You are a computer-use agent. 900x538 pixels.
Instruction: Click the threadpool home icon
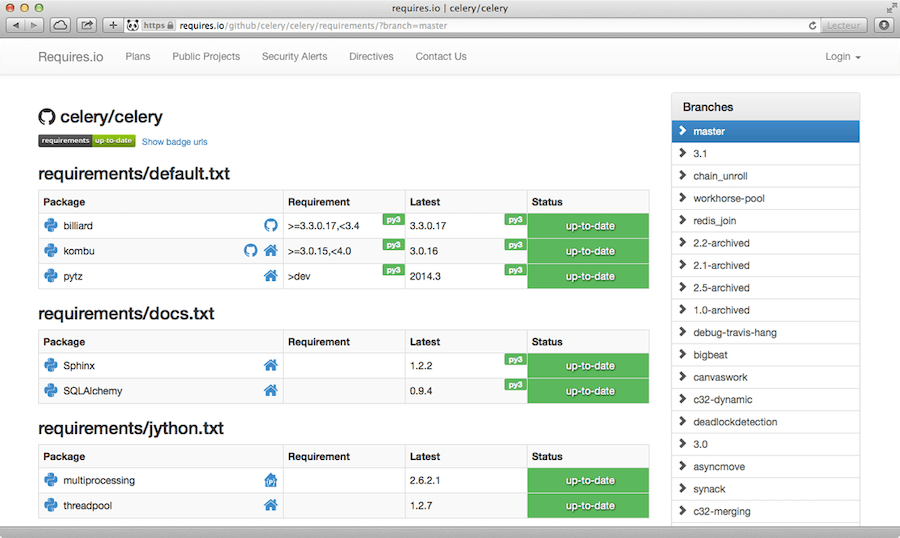point(270,505)
